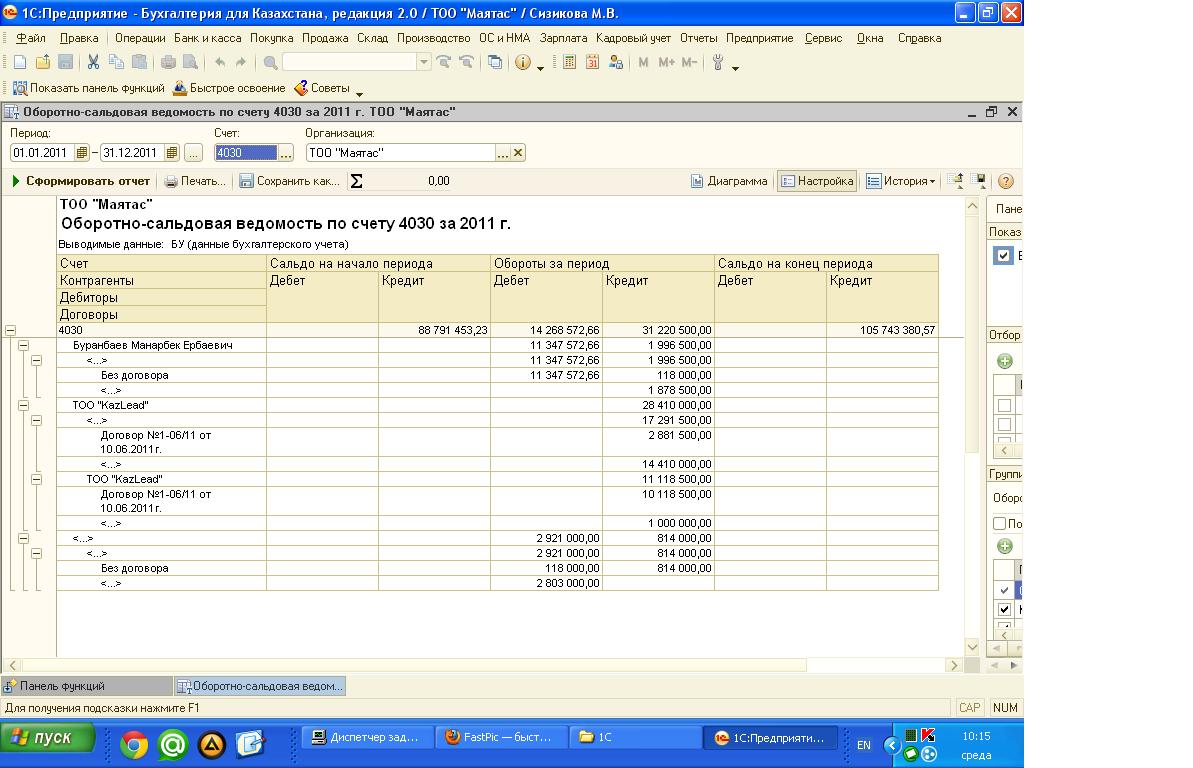The width and height of the screenshot is (1193, 768).
Task: Click the green add icon under Отбор
Action: [x=1005, y=361]
